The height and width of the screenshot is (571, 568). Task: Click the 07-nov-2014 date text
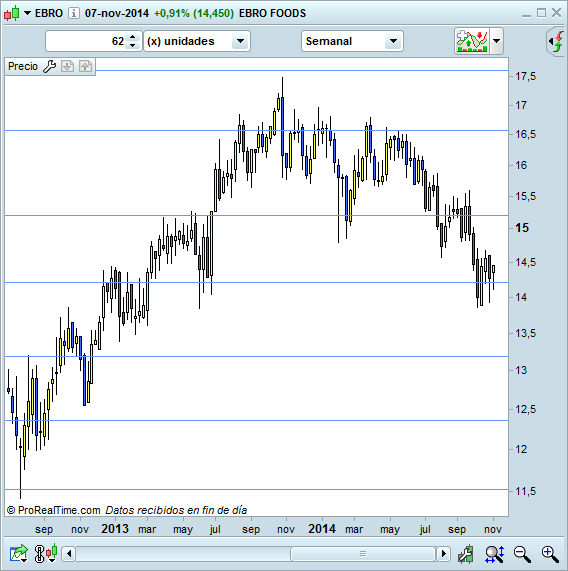coord(117,13)
